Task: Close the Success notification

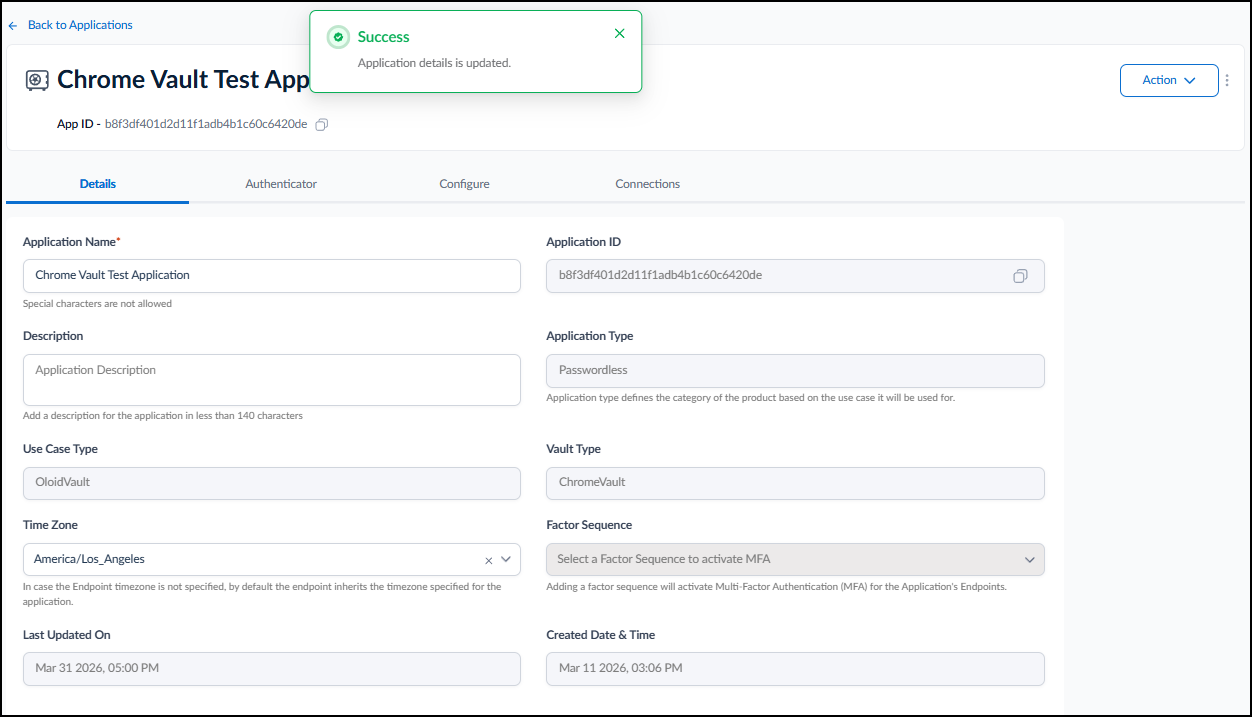Action: 619,34
